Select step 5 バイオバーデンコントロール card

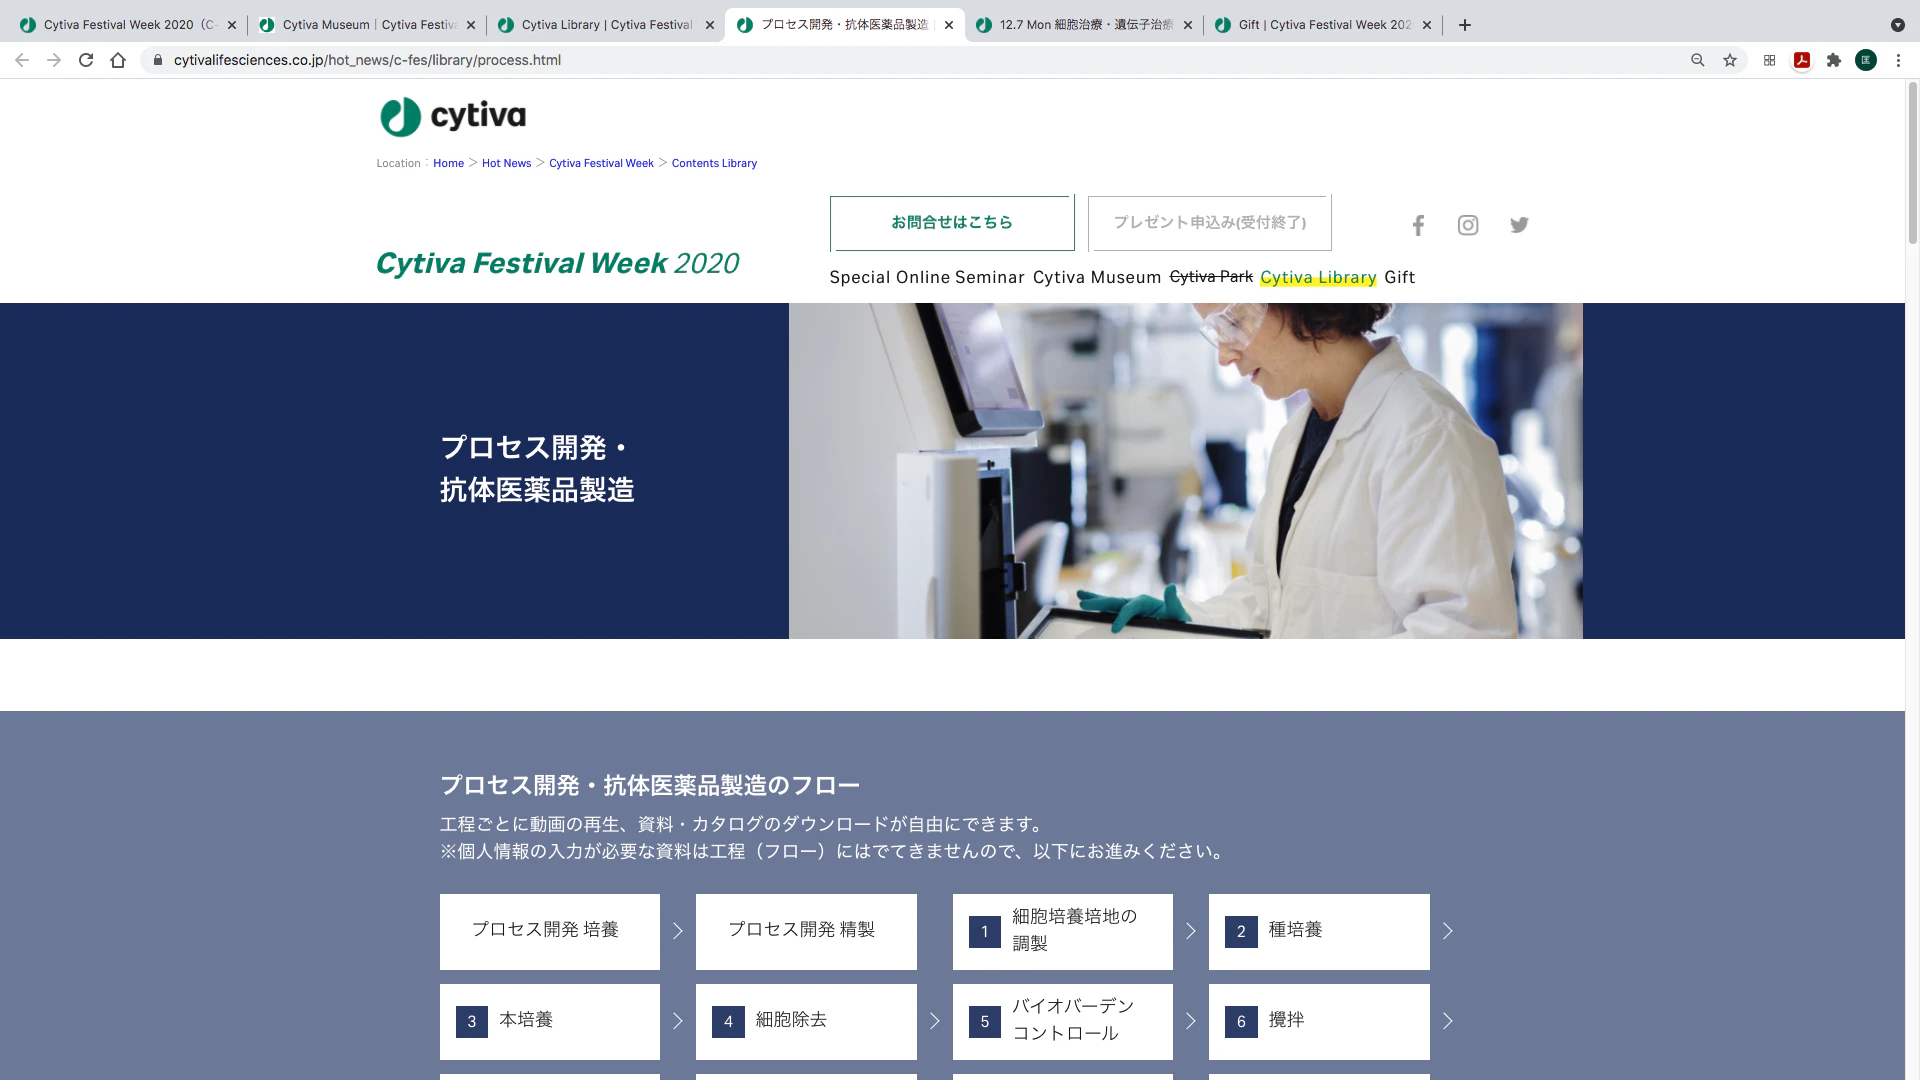(x=1063, y=1021)
